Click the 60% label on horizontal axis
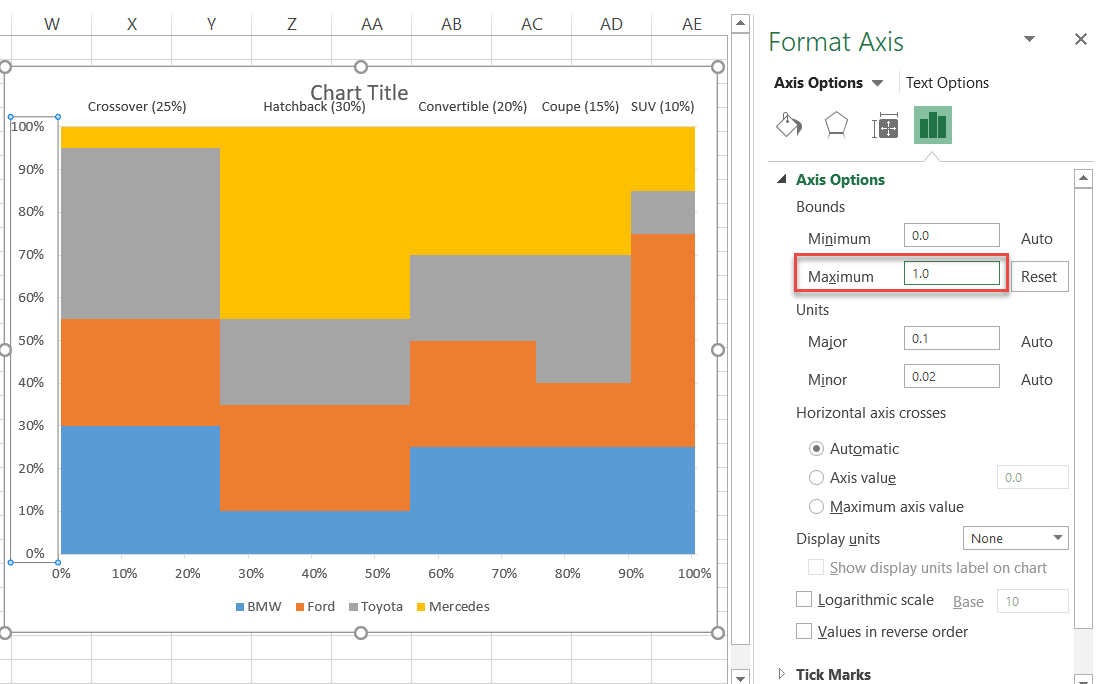The height and width of the screenshot is (684, 1108). pos(441,573)
